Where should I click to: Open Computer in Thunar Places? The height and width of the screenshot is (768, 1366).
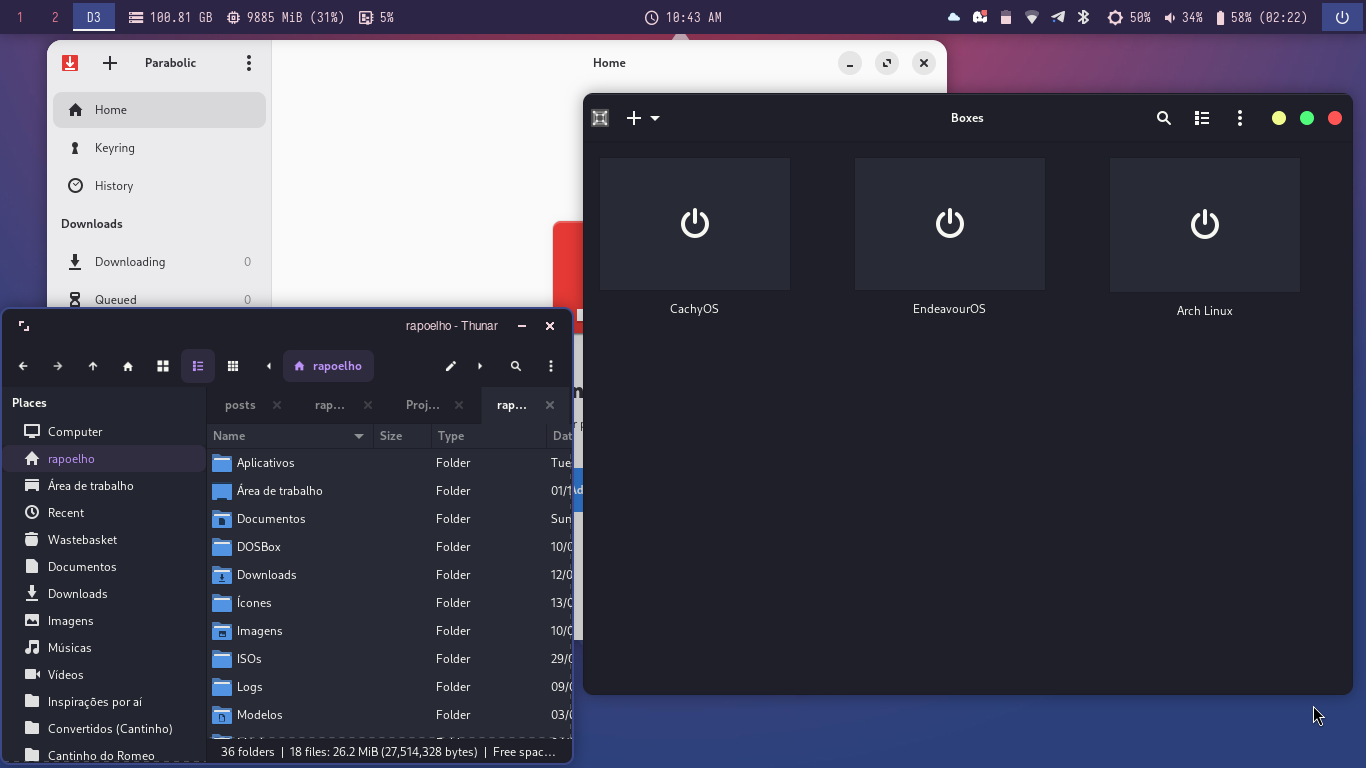pos(104,432)
